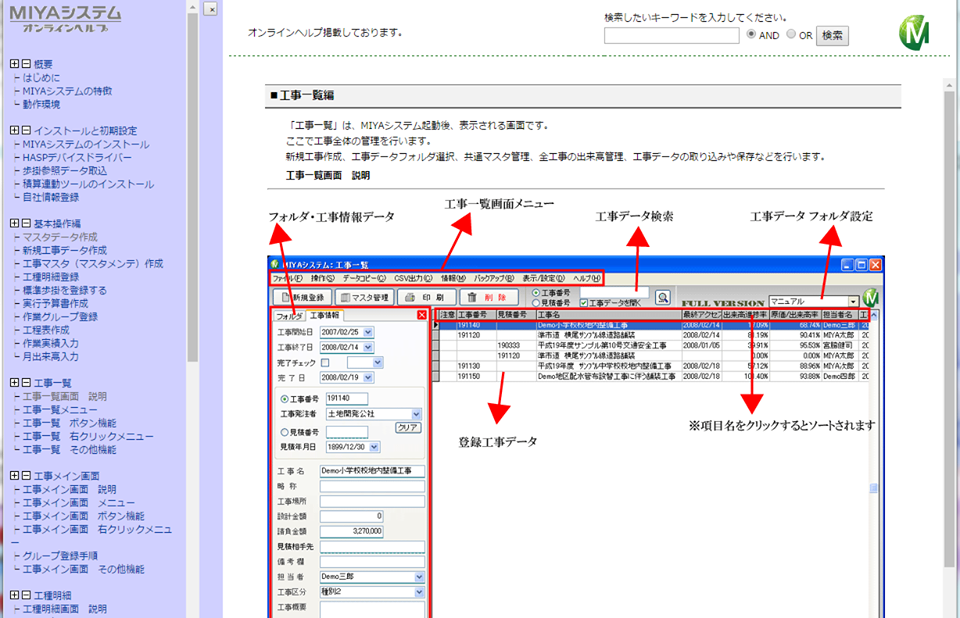
Task: Click the plus icon beside インストールと初期設定
Action: (x=15, y=130)
